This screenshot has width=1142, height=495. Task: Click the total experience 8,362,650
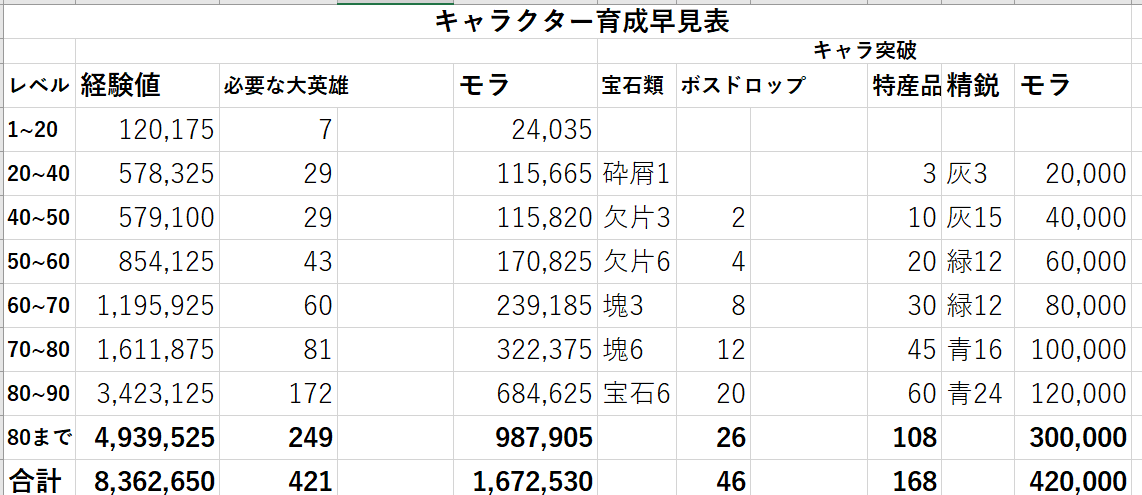pyautogui.click(x=147, y=478)
